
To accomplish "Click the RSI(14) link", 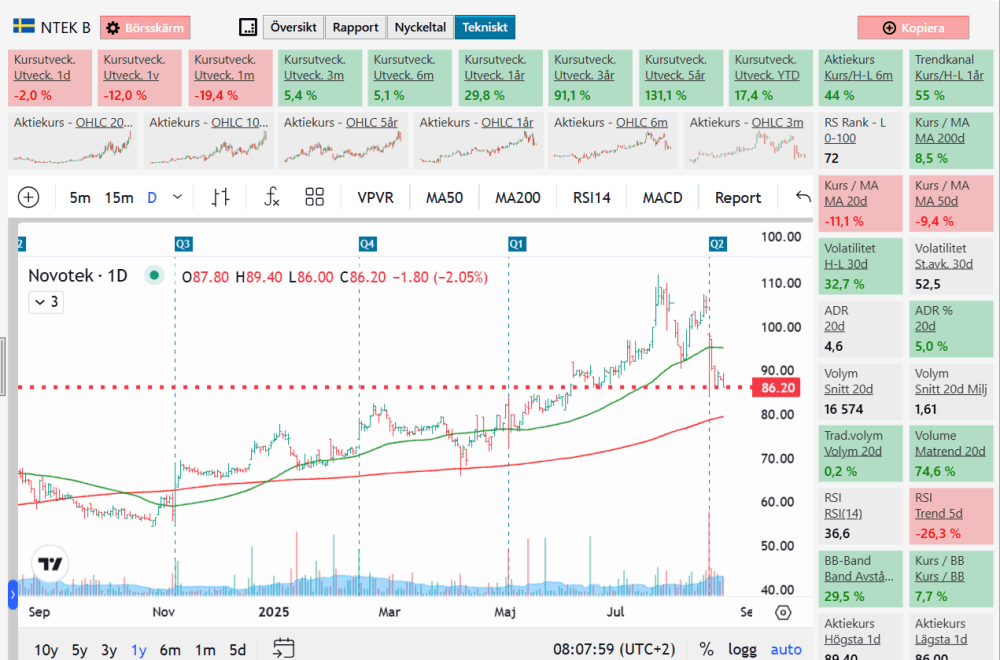I will [x=843, y=513].
